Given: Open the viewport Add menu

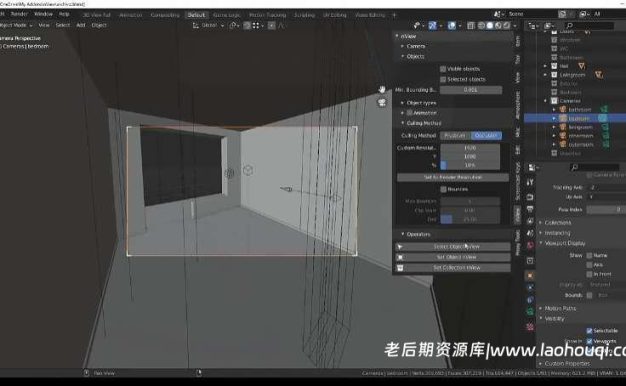Looking at the screenshot, I should [x=81, y=25].
